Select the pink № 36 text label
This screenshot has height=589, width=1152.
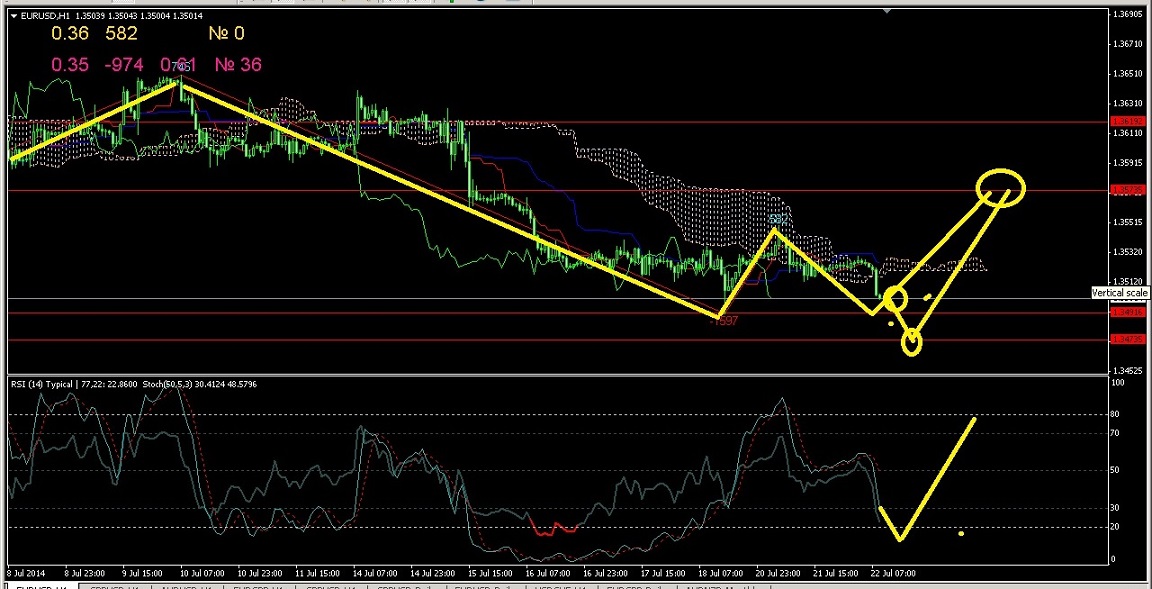(x=238, y=65)
